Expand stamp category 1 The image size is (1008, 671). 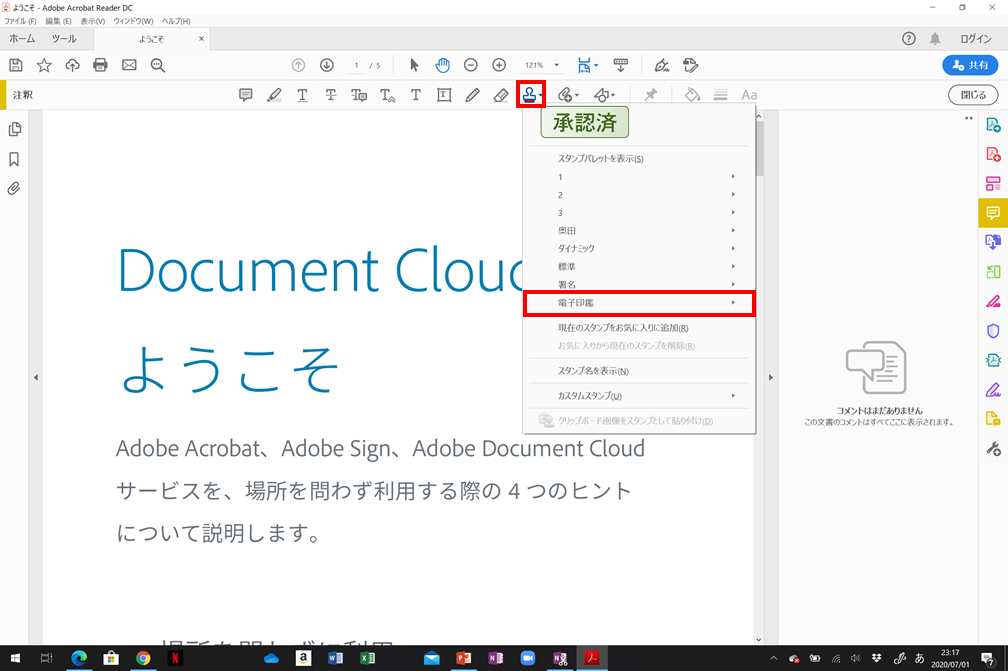[640, 177]
